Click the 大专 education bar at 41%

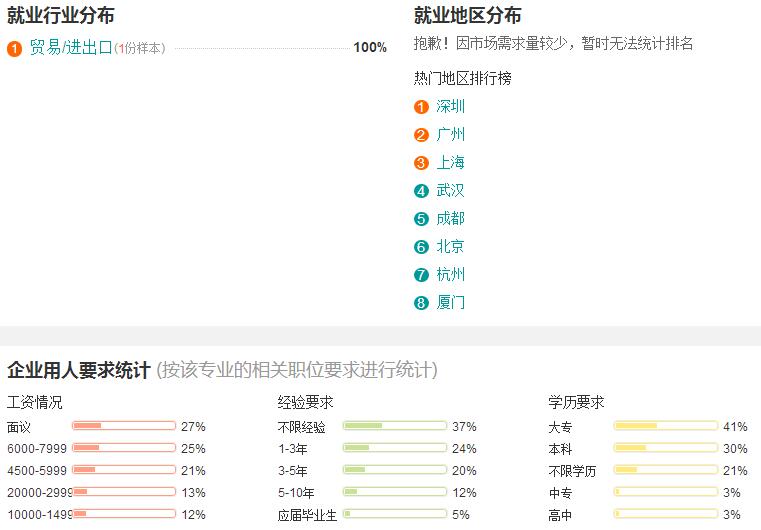665,426
